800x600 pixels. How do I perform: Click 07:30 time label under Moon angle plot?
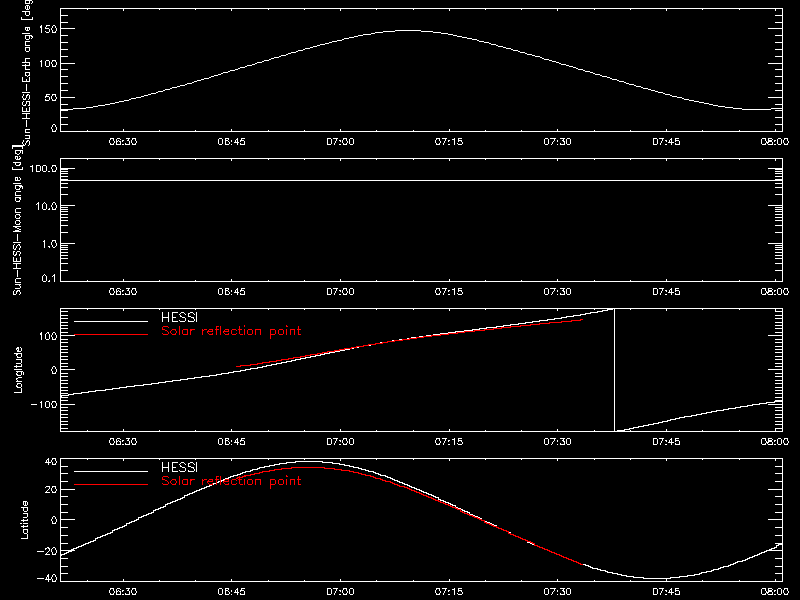click(x=557, y=292)
